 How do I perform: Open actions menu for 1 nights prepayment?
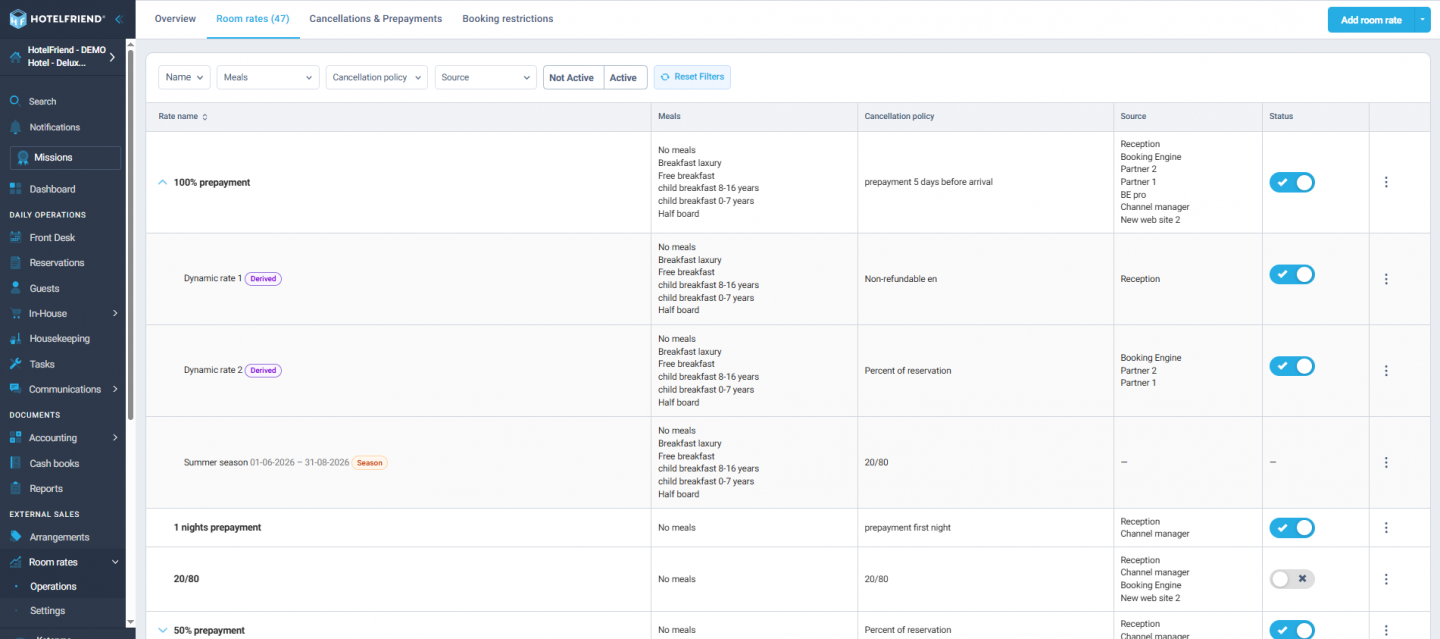click(x=1386, y=527)
